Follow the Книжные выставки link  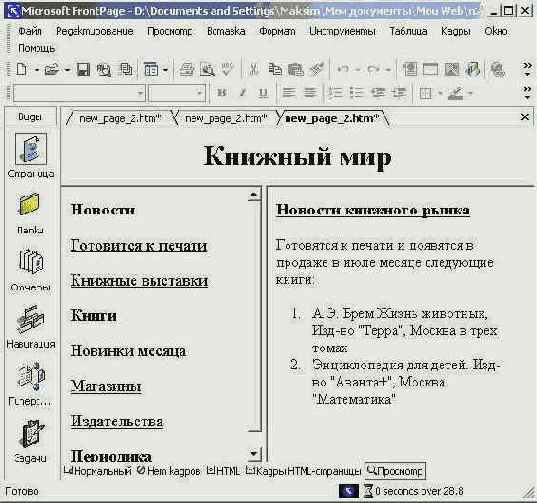139,281
